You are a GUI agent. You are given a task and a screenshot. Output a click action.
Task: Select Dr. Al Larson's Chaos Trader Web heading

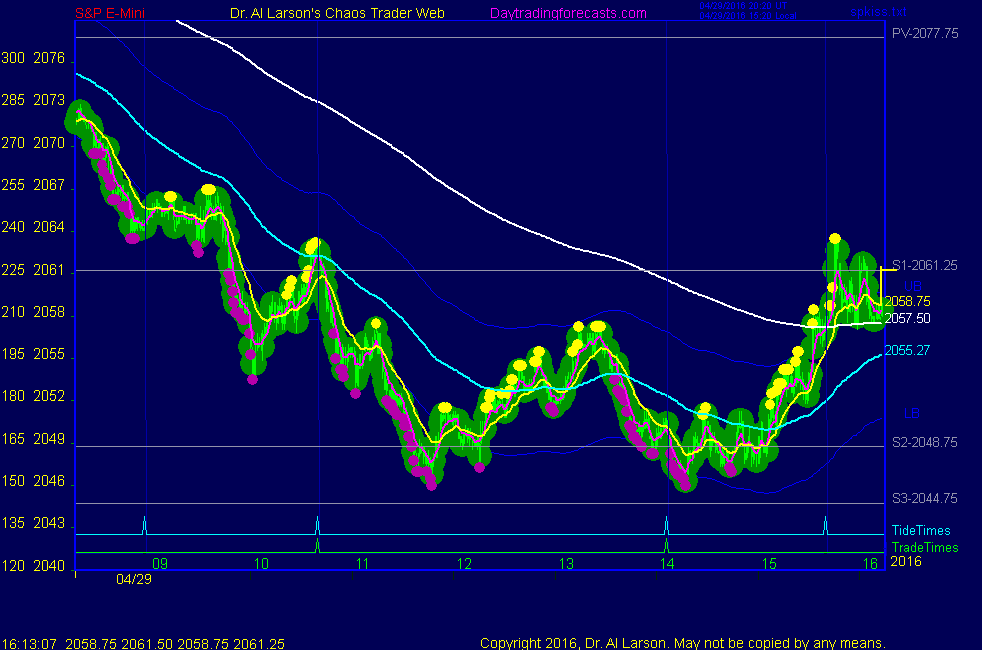[337, 13]
